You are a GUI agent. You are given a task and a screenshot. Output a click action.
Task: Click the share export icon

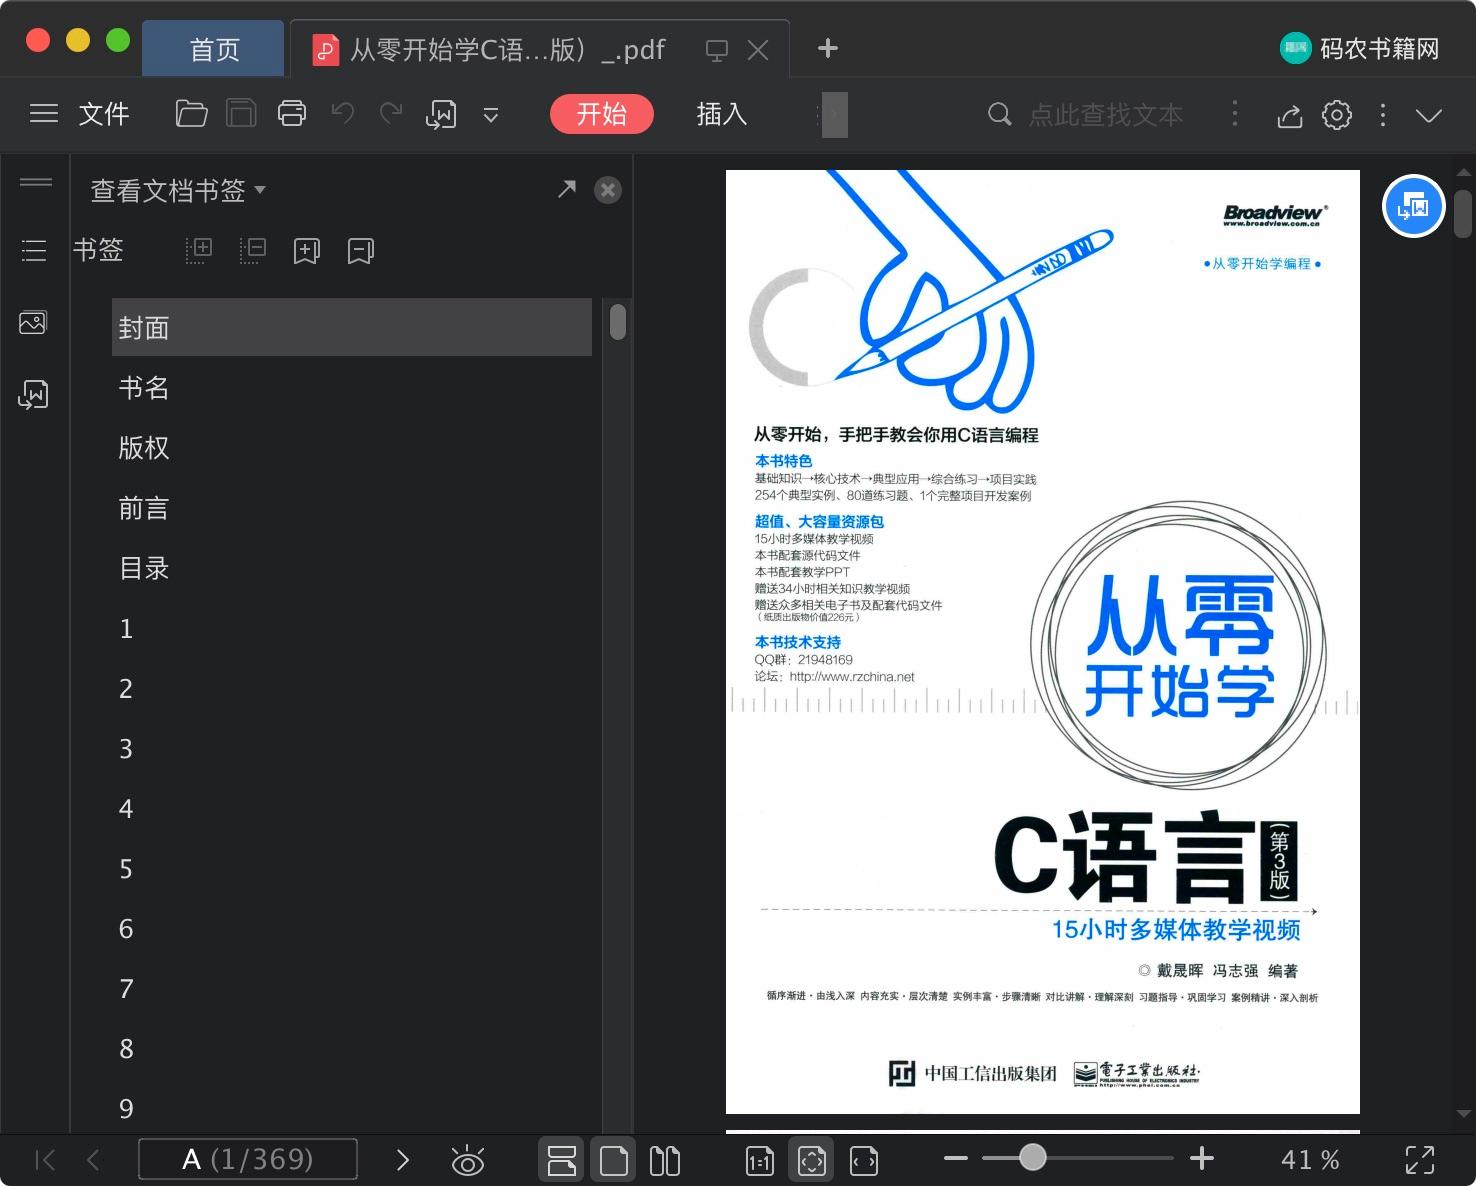pos(1290,116)
